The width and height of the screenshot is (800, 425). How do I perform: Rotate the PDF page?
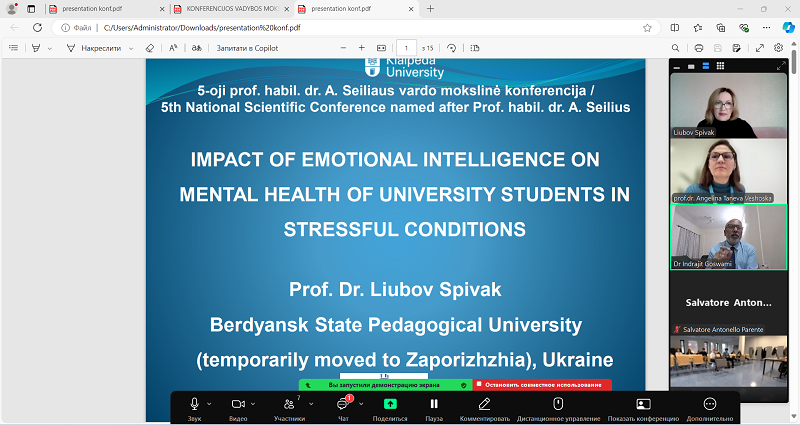pos(451,48)
